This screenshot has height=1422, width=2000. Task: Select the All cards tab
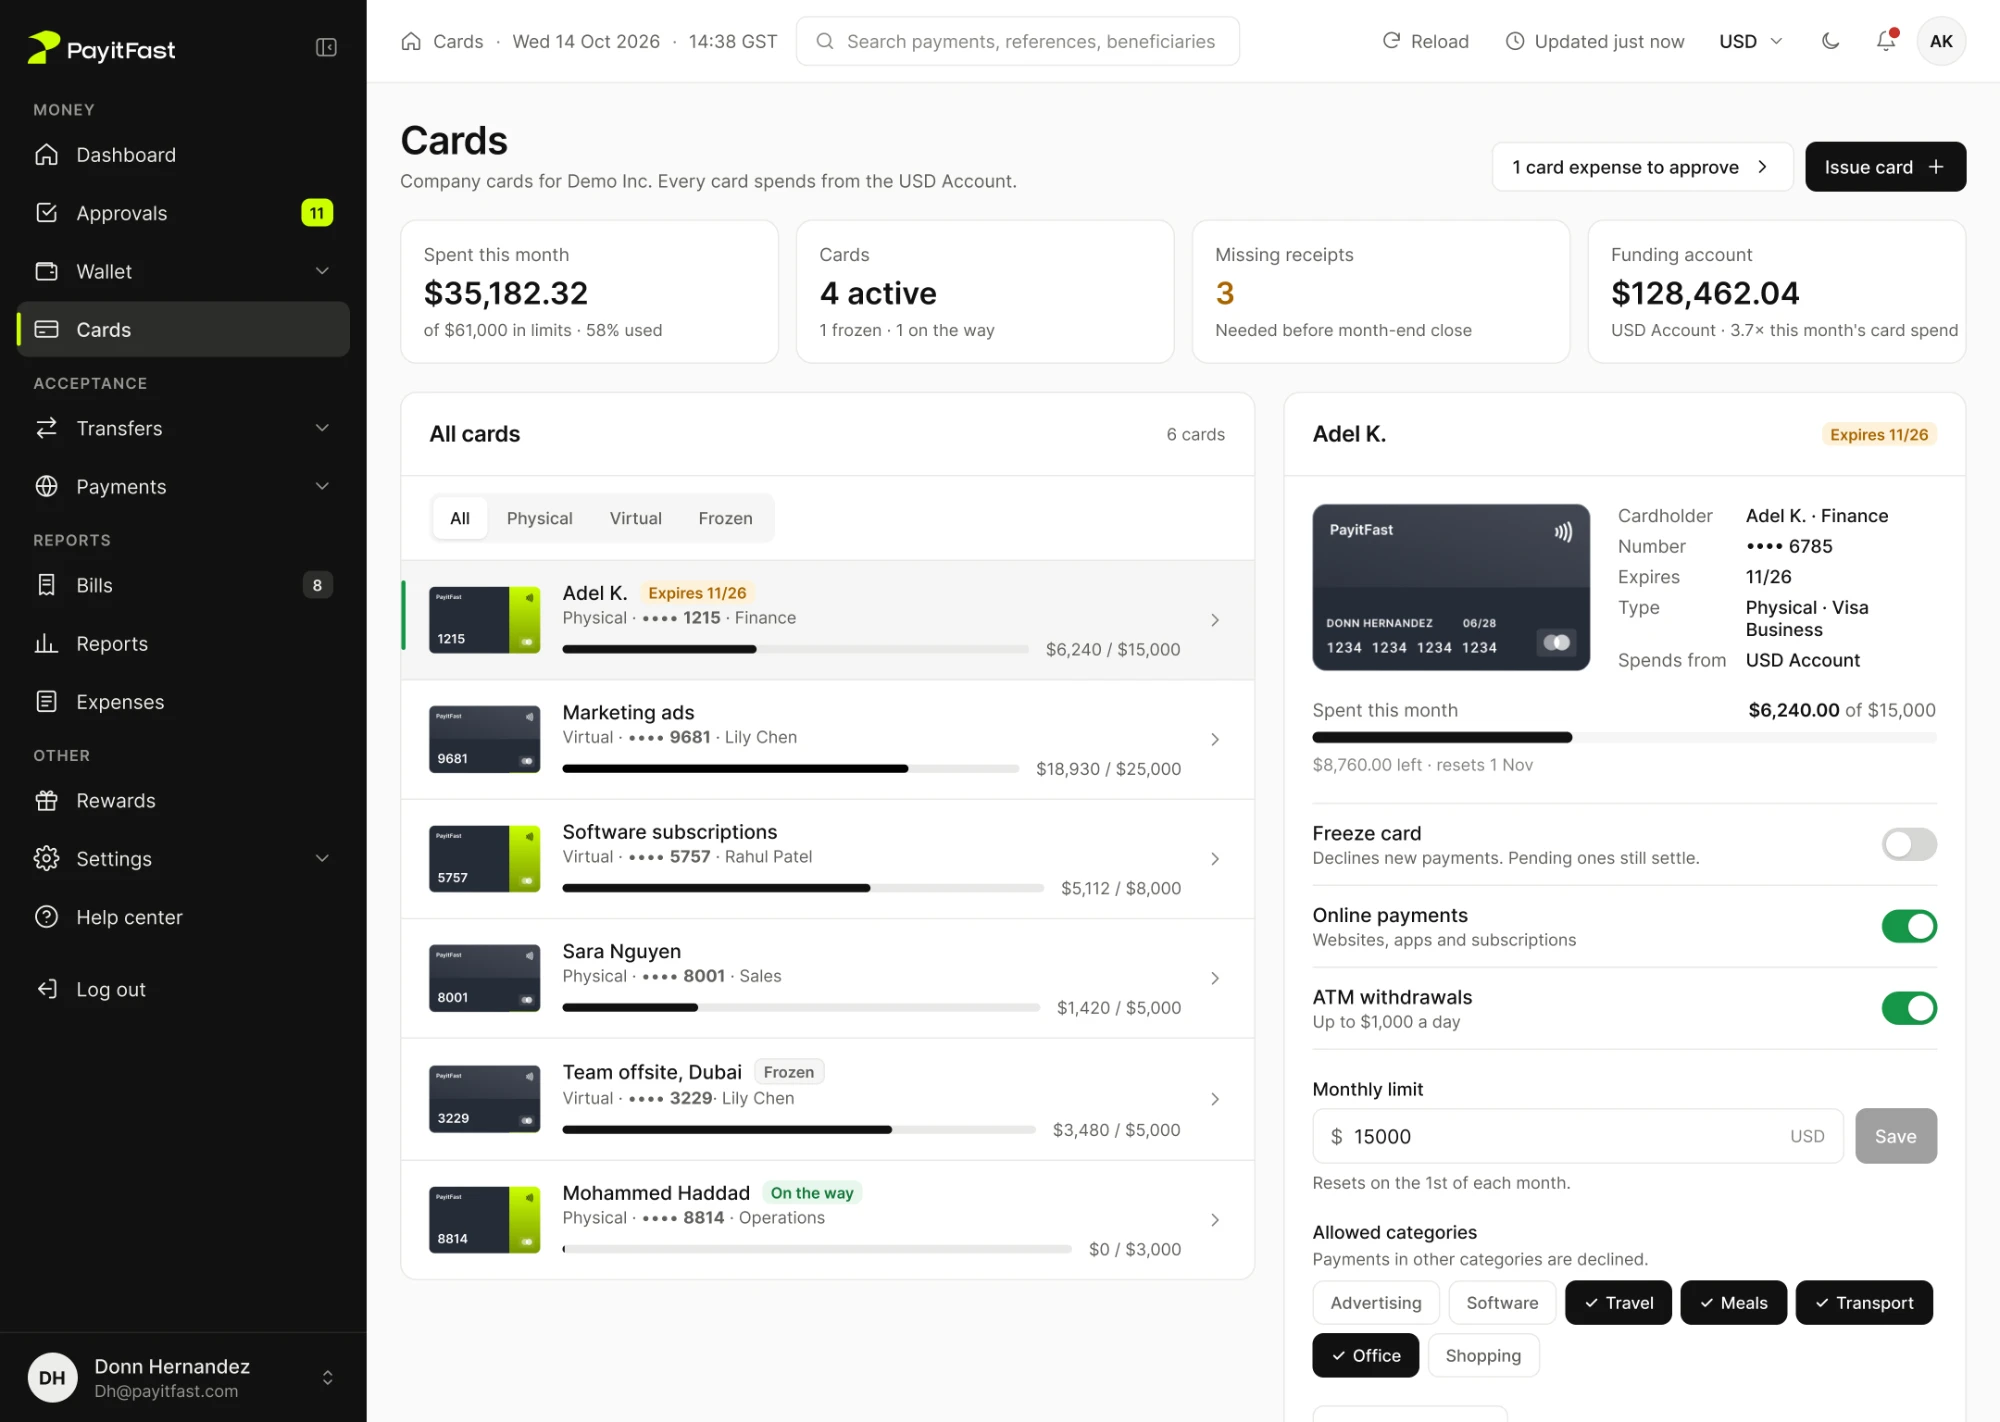pyautogui.click(x=460, y=518)
